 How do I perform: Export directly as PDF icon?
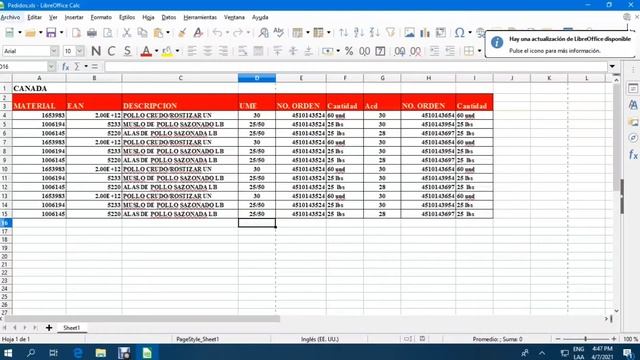[76, 33]
